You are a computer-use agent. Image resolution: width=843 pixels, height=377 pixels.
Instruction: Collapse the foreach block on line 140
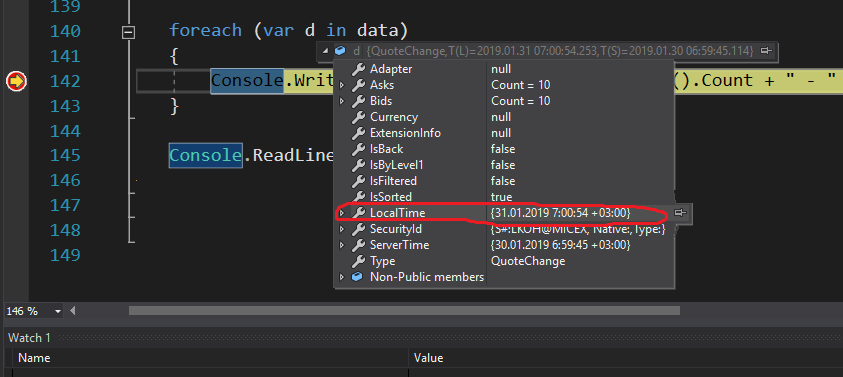point(128,33)
